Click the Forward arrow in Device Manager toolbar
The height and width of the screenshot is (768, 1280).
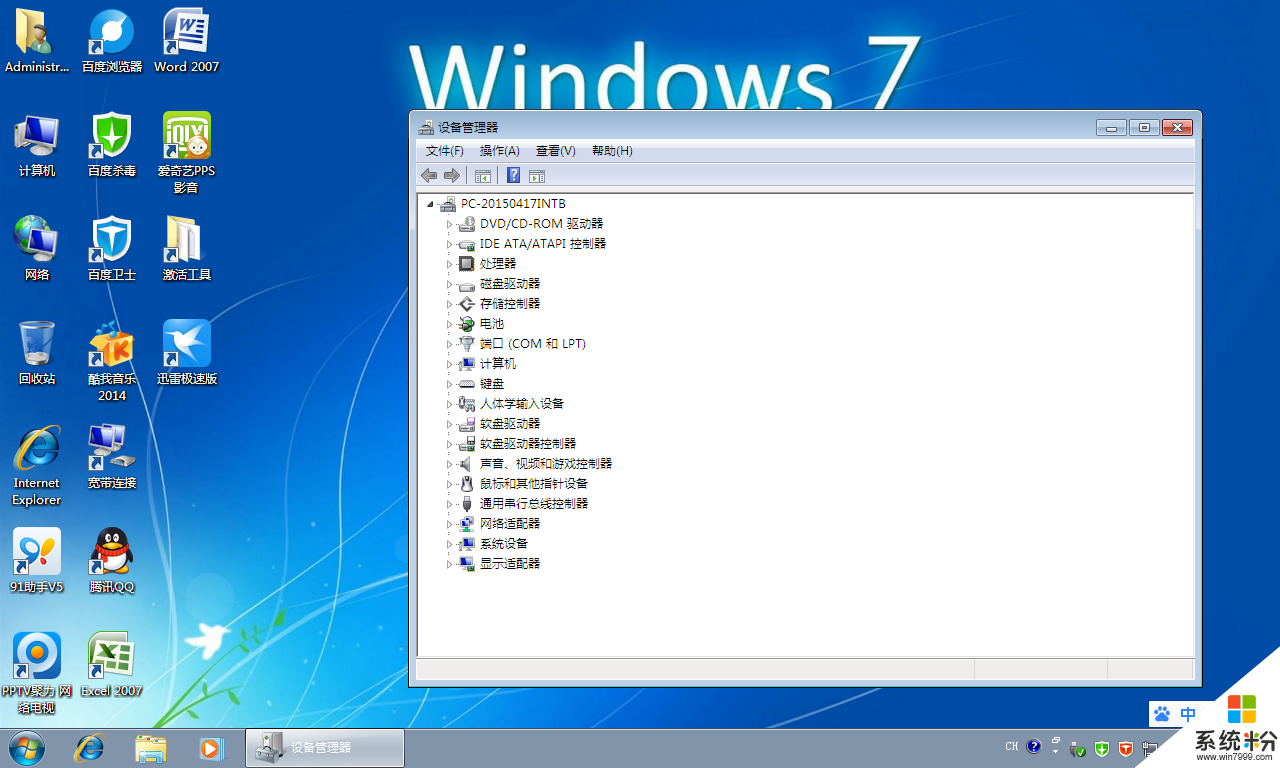451,176
